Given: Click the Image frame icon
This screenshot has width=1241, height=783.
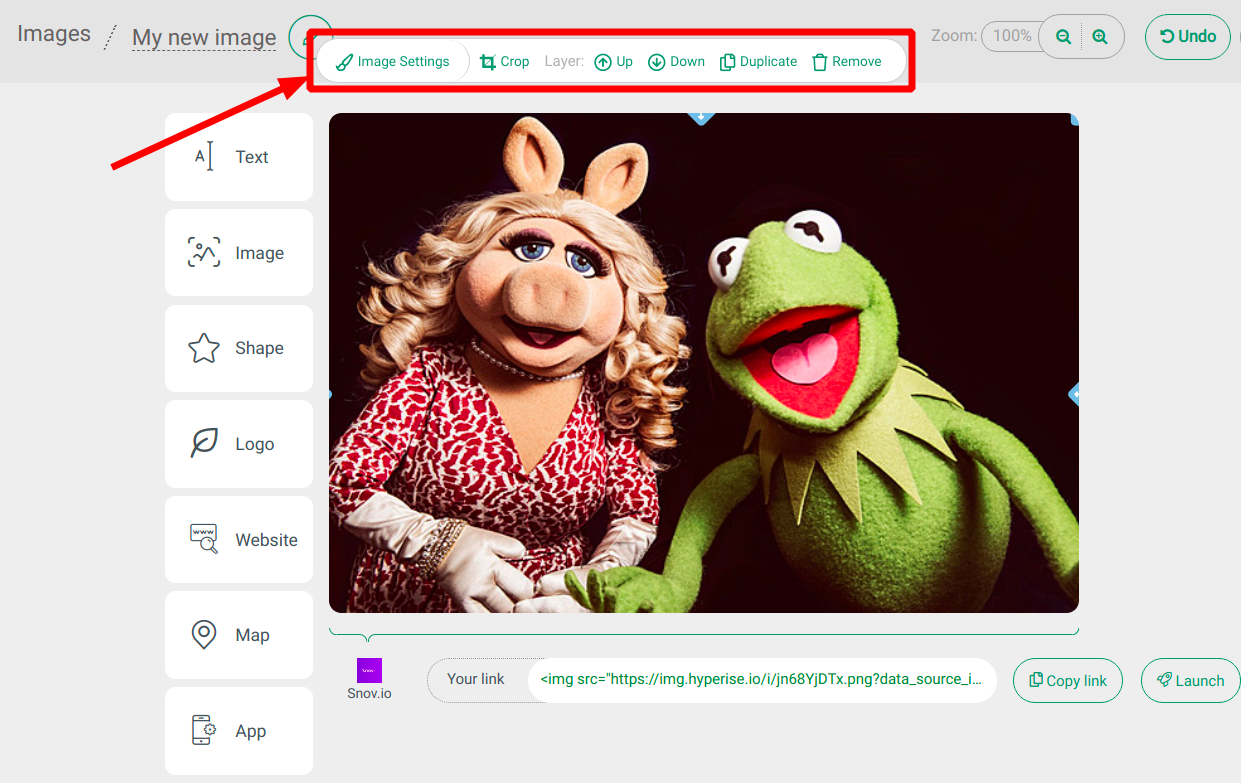Looking at the screenshot, I should click(204, 253).
